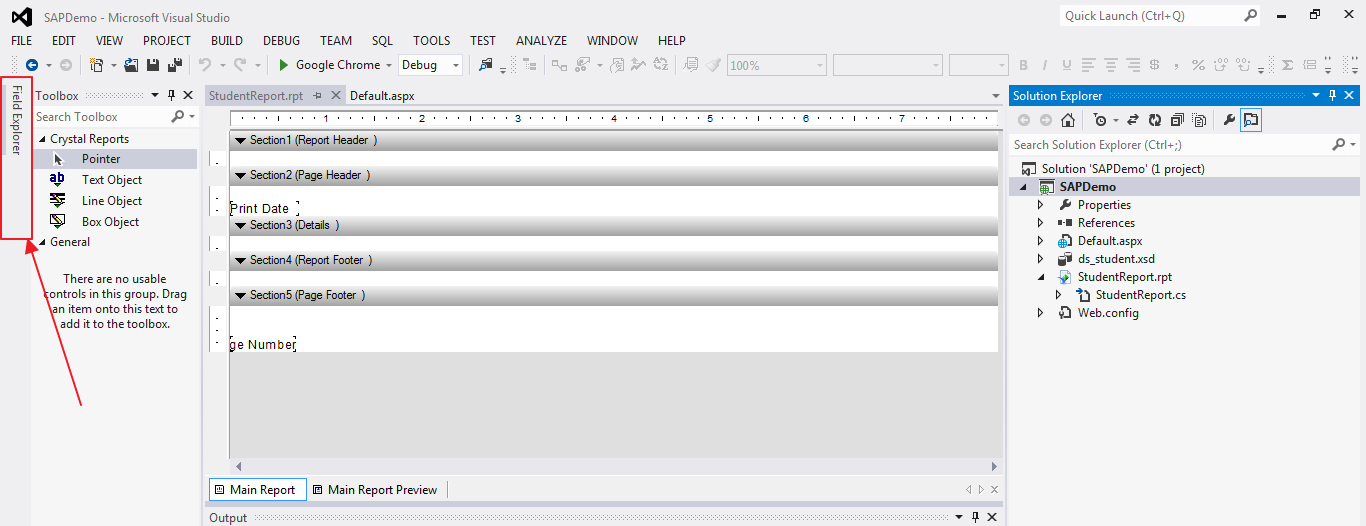The width and height of the screenshot is (1366, 526).
Task: Open the font size combo box
Action: [978, 65]
